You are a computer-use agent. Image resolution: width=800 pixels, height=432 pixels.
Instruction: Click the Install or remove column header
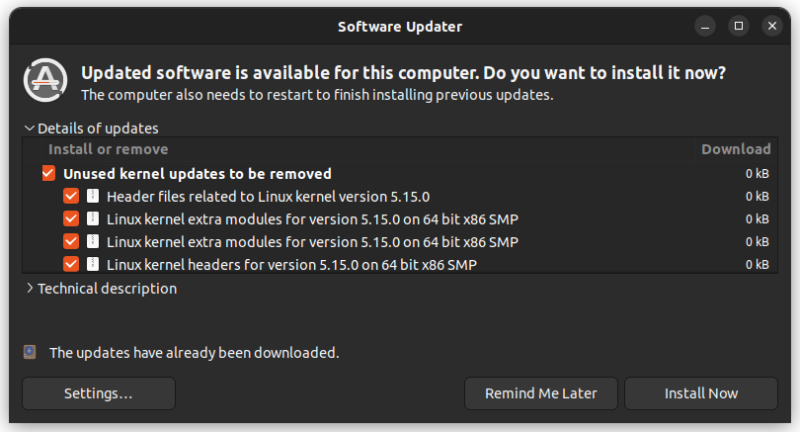(108, 149)
